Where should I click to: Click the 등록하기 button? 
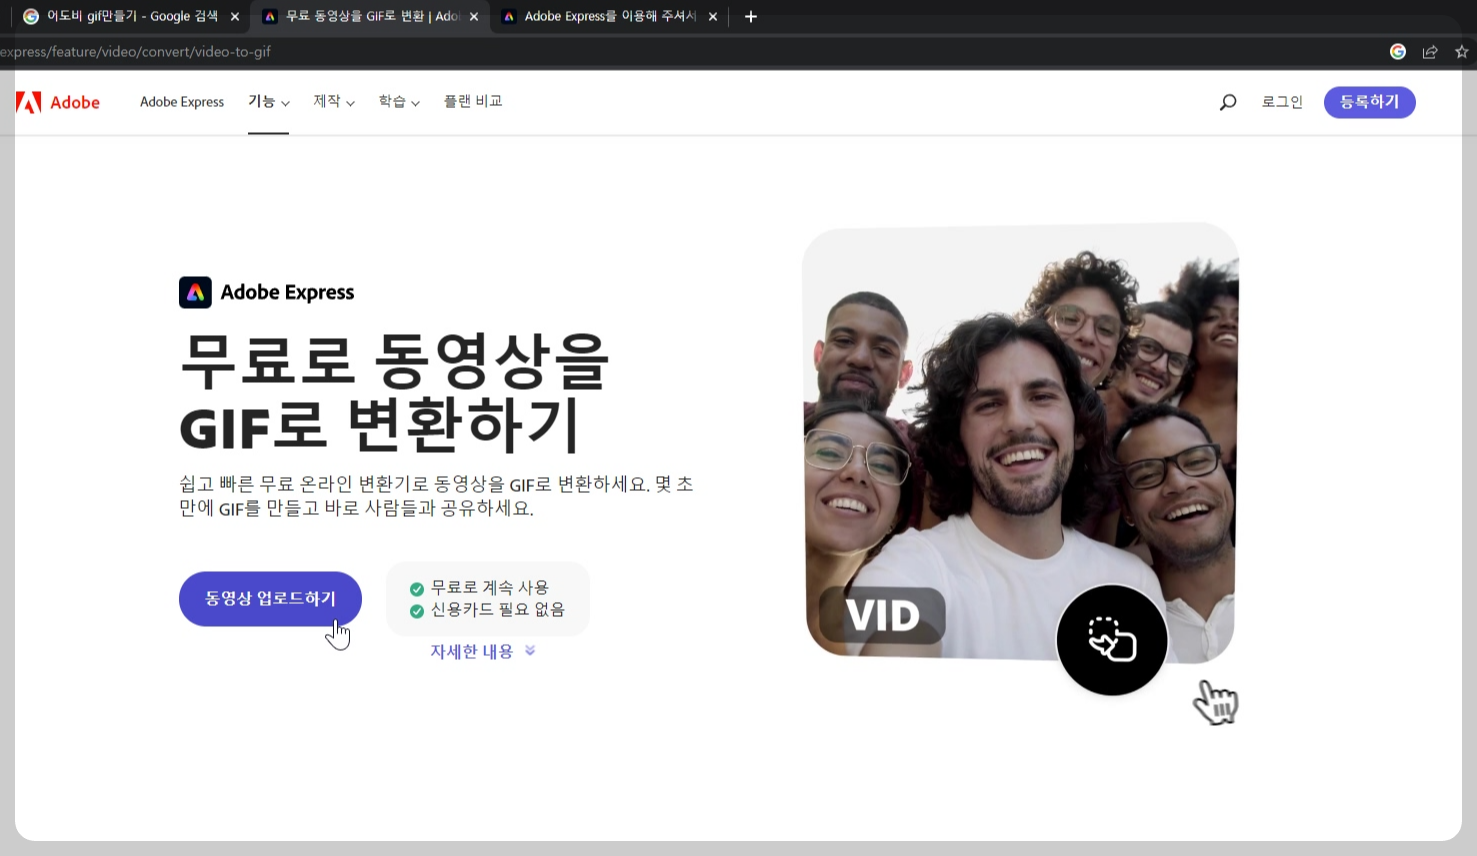pos(1369,102)
